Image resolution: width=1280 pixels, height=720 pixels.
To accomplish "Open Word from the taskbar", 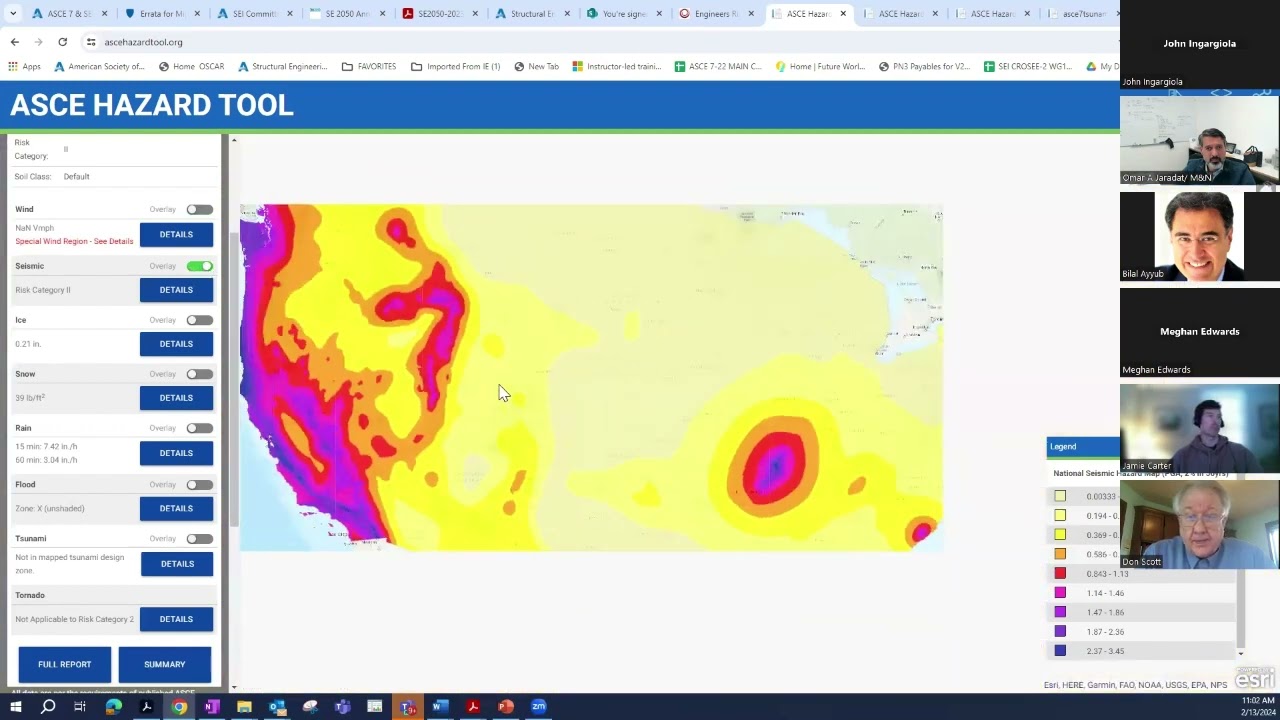I will click(440, 707).
